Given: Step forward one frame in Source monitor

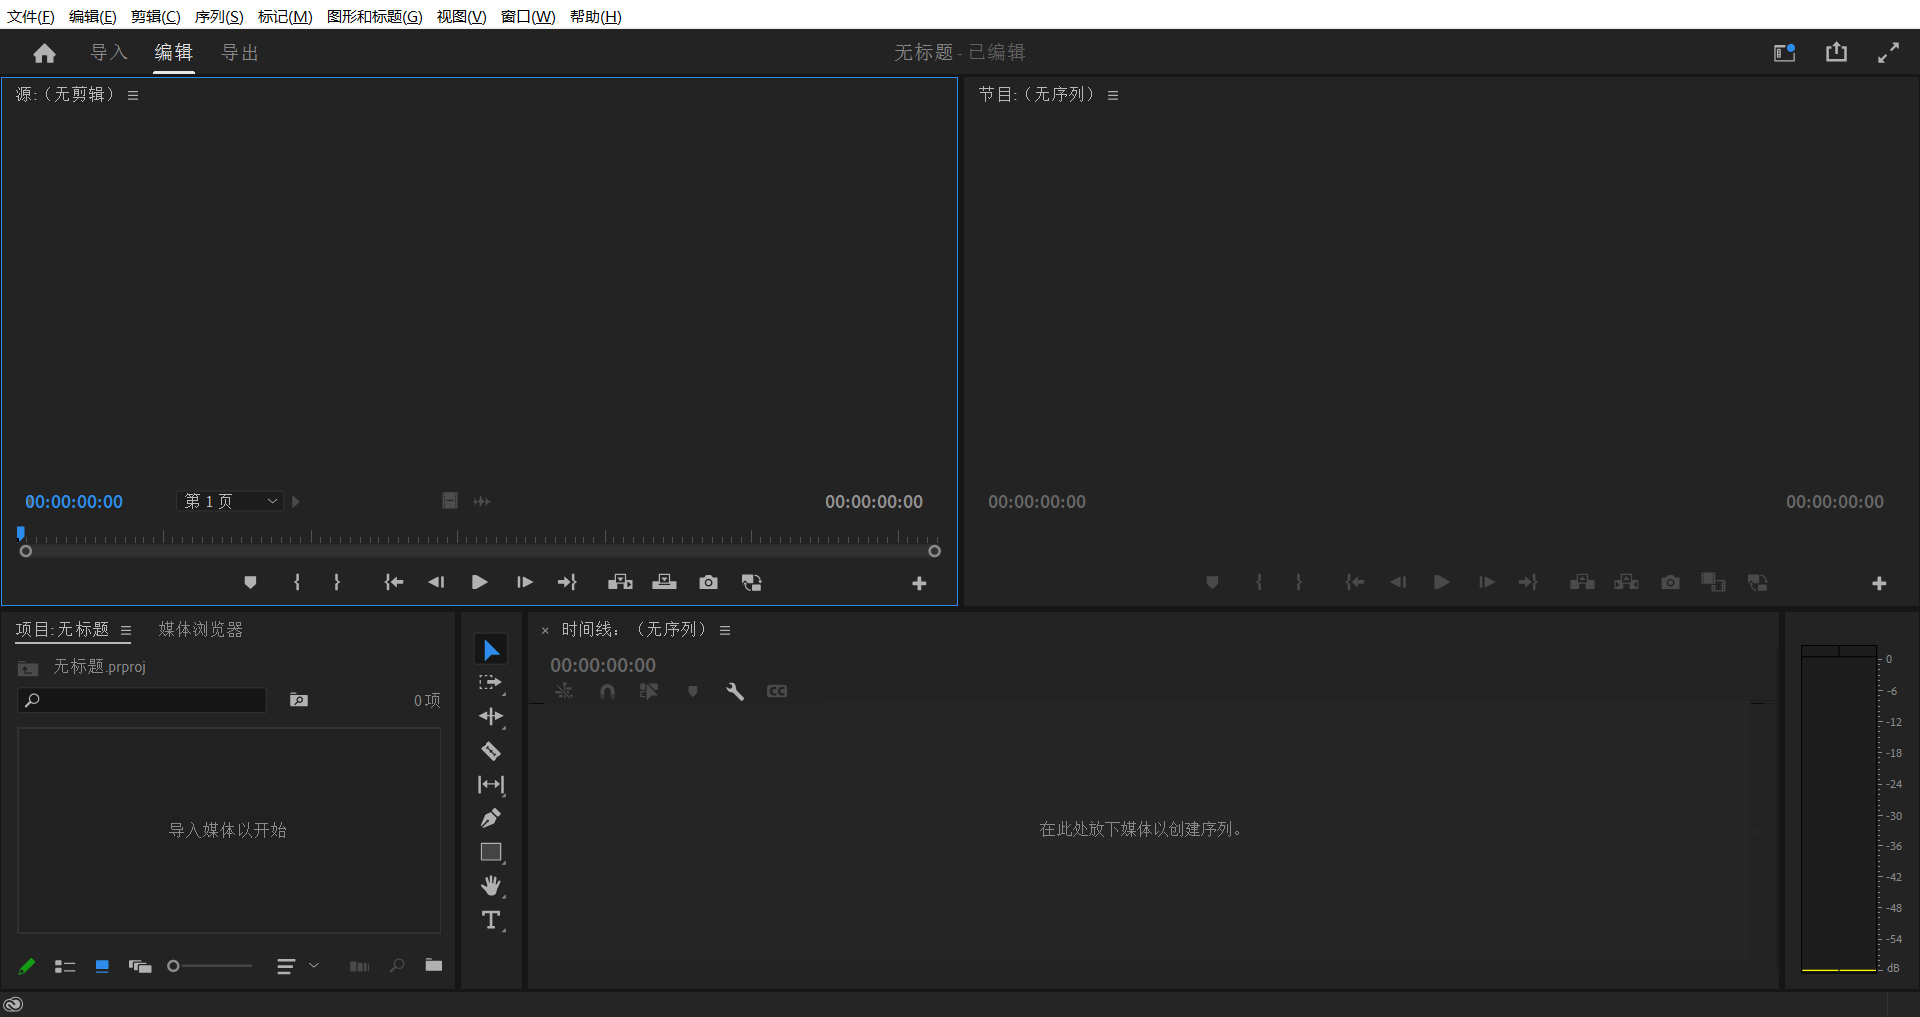Looking at the screenshot, I should point(524,582).
